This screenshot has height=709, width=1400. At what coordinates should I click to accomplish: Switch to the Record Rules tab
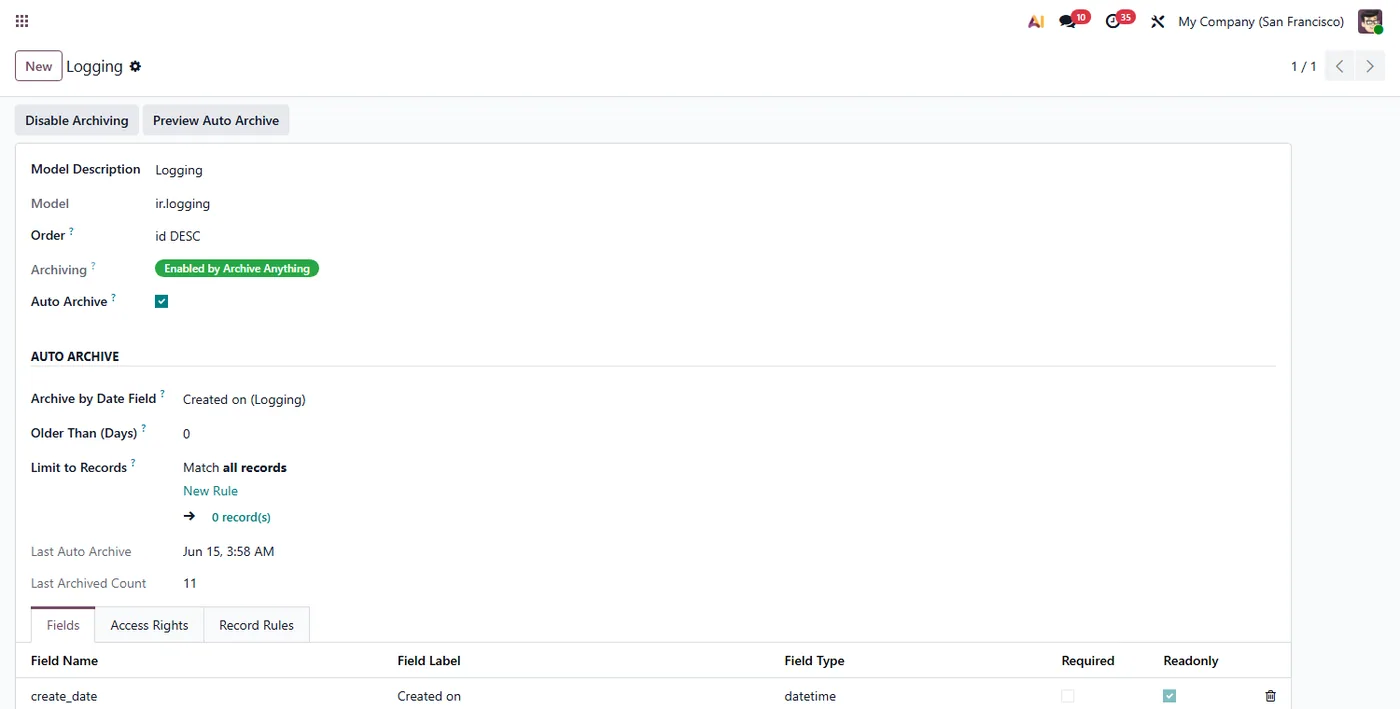(x=256, y=625)
